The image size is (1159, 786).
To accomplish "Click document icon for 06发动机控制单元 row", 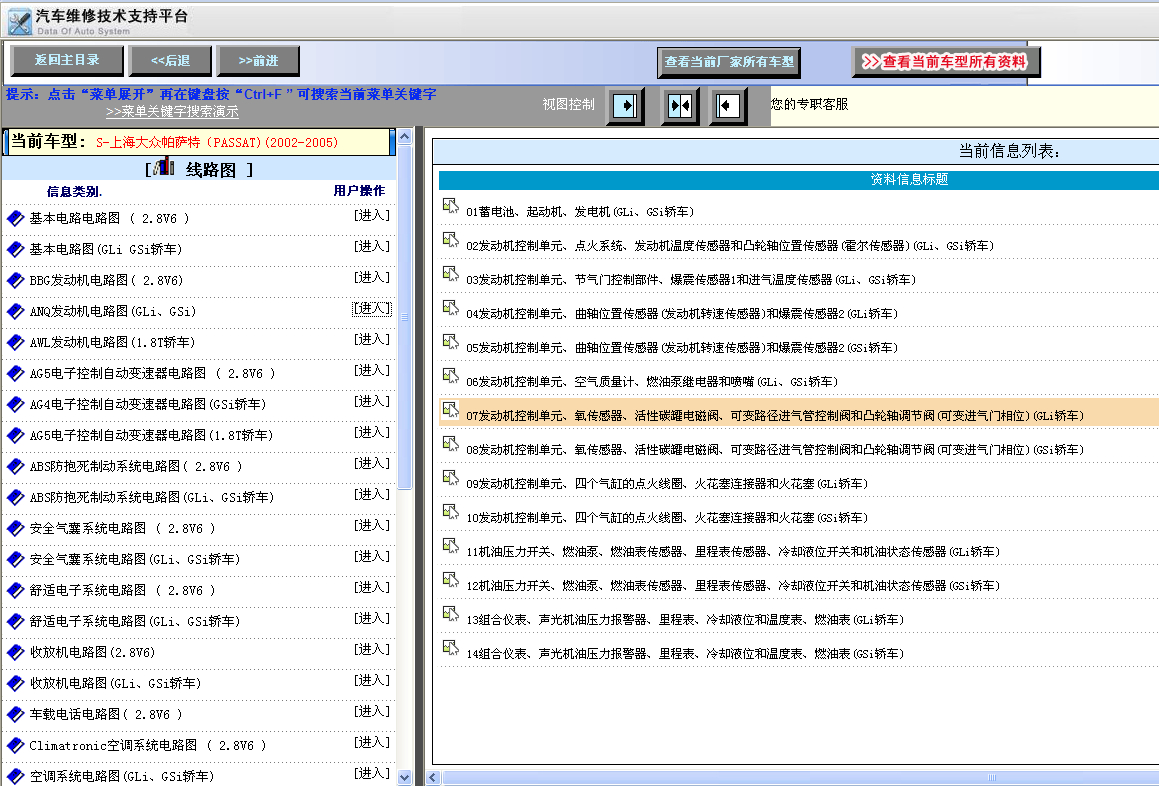I will coord(450,376).
